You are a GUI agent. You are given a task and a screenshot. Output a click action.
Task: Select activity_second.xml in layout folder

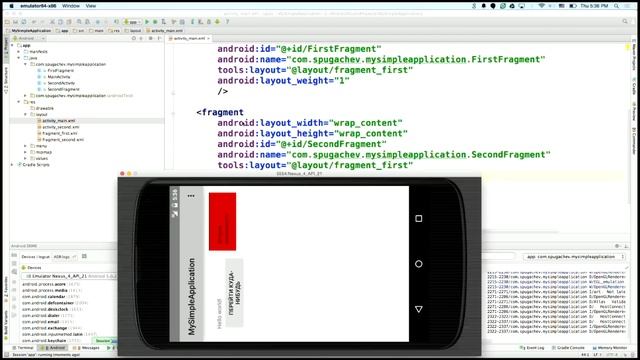[x=60, y=127]
